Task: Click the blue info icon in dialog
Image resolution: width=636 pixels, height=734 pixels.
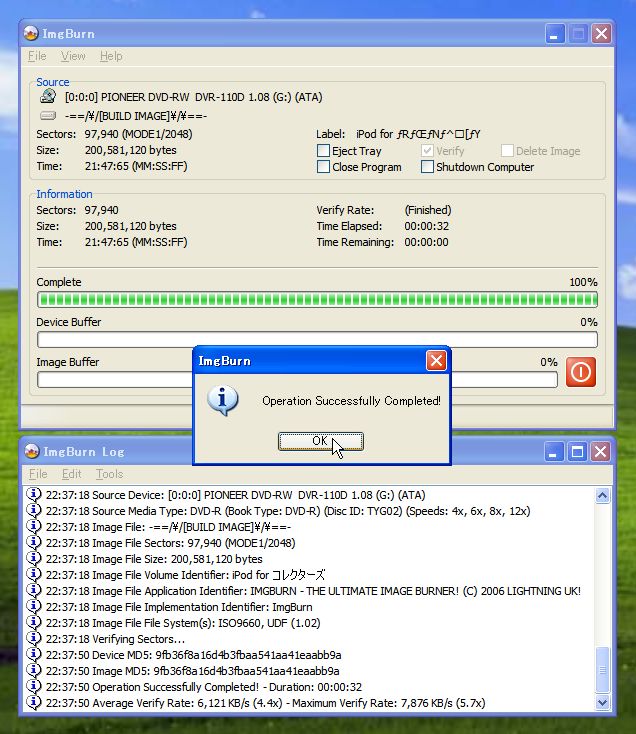Action: click(222, 400)
